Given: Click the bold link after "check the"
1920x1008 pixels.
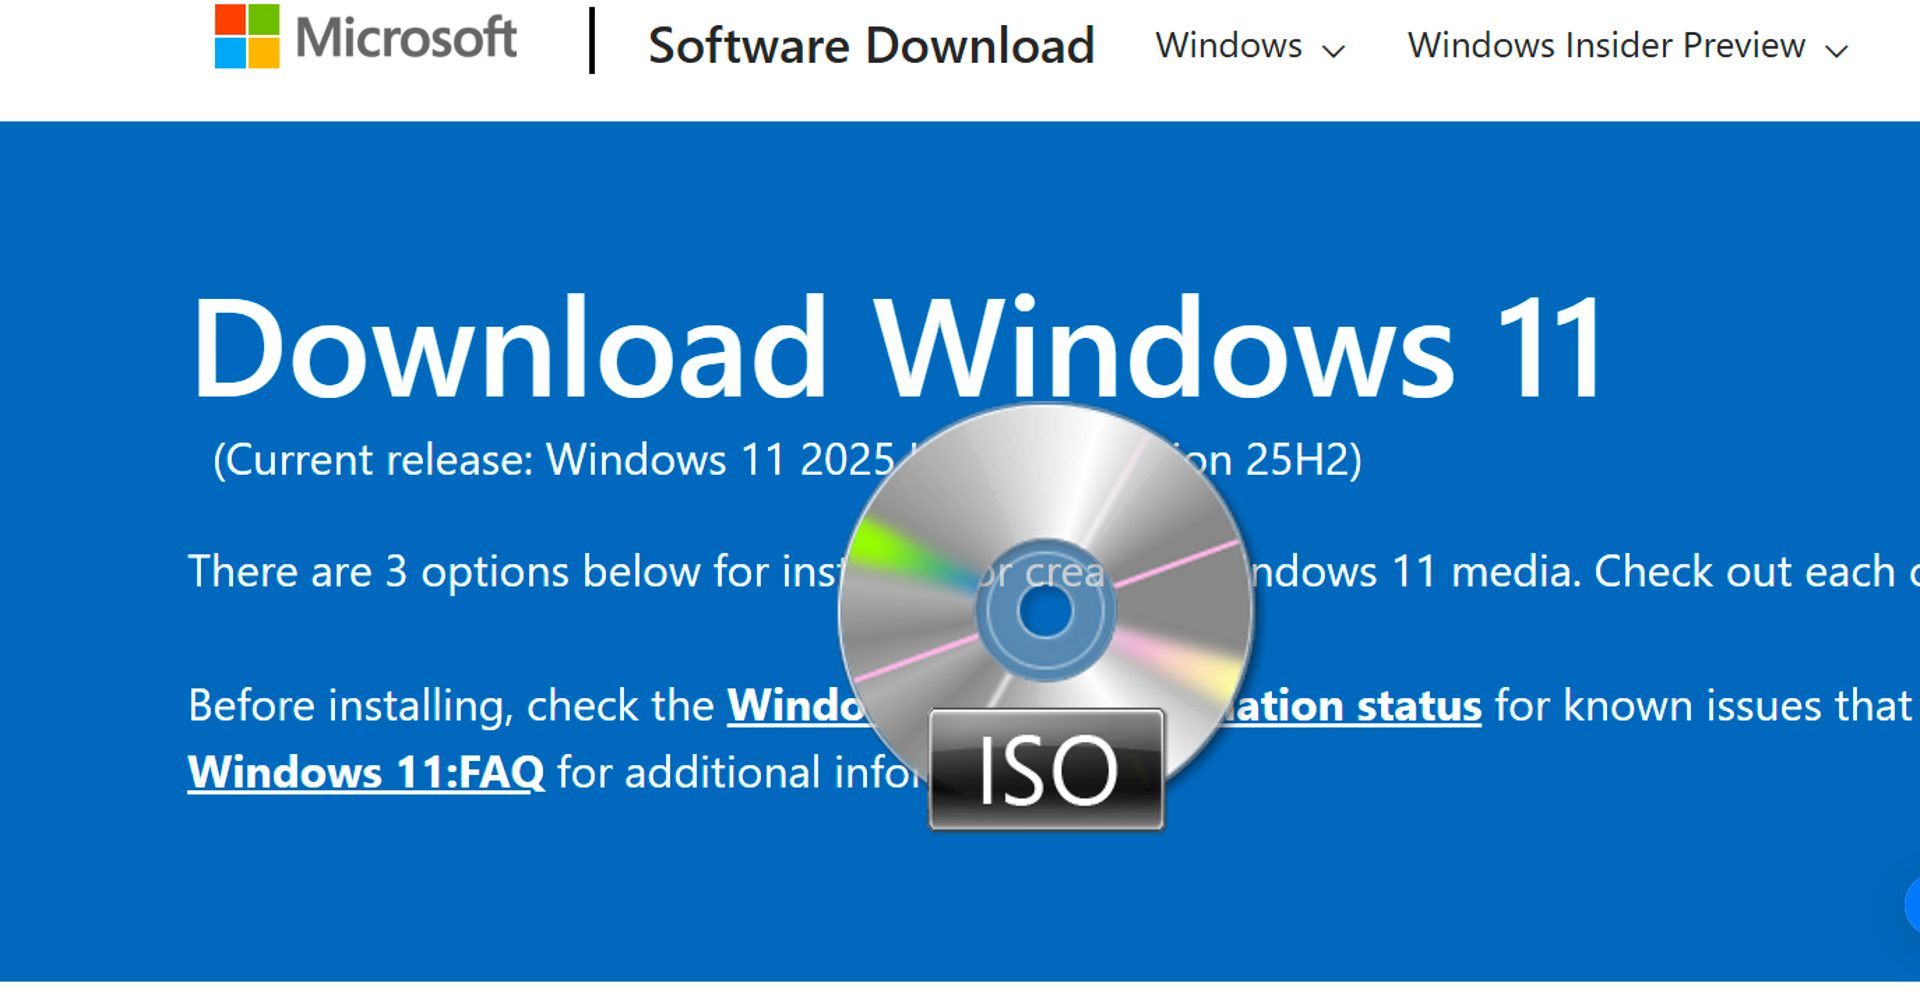Looking at the screenshot, I should pos(795,706).
